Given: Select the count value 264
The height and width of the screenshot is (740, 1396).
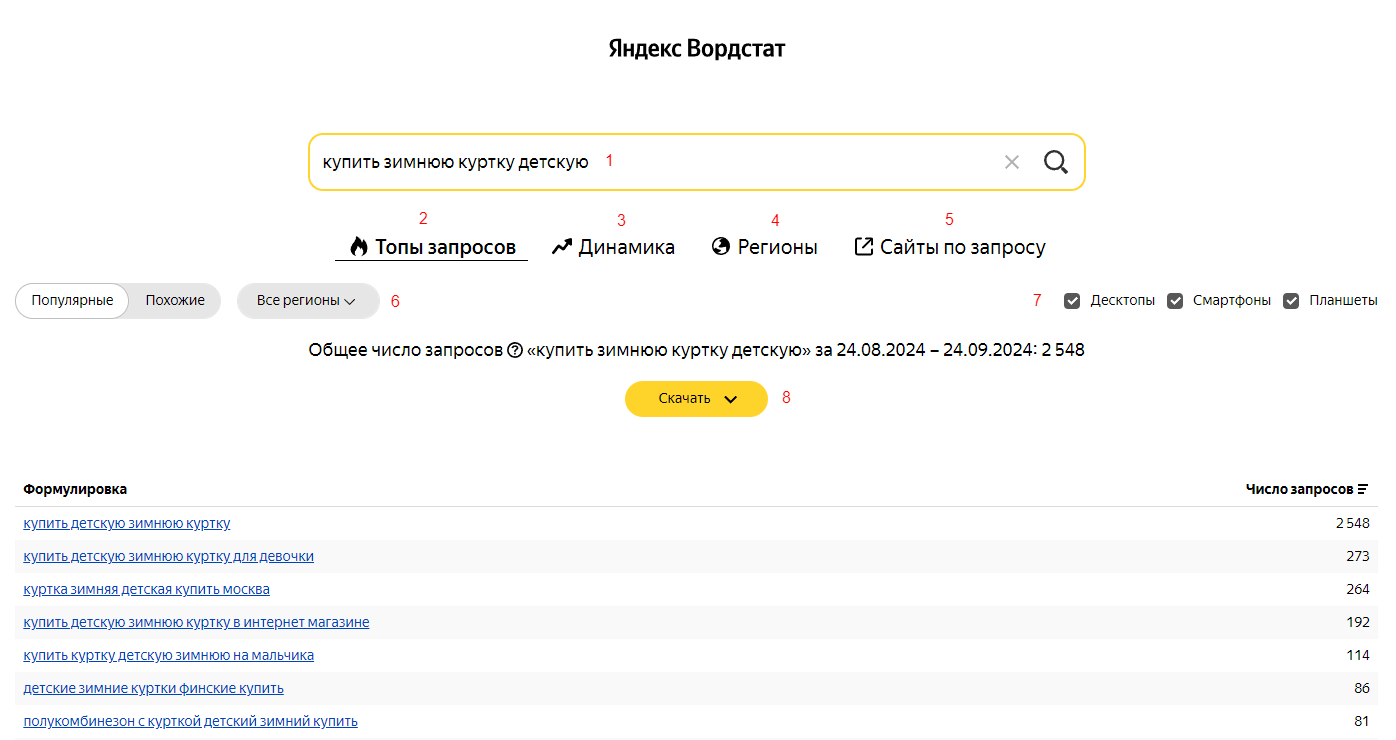Looking at the screenshot, I should coord(1358,589).
